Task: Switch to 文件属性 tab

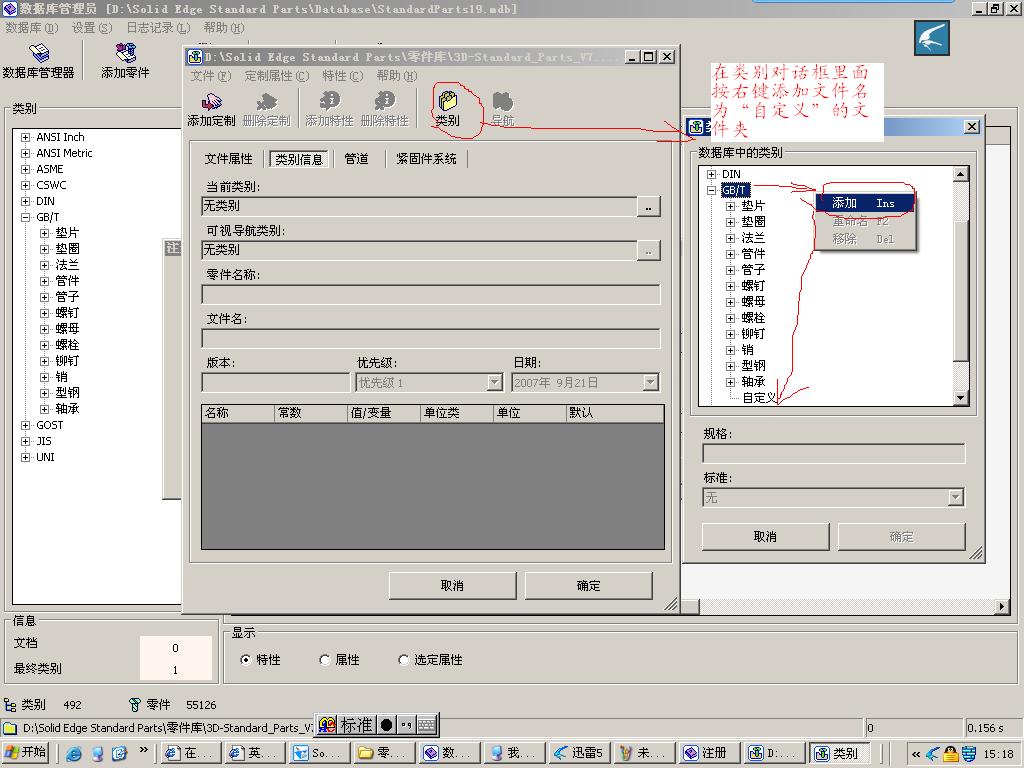Action: (228, 159)
